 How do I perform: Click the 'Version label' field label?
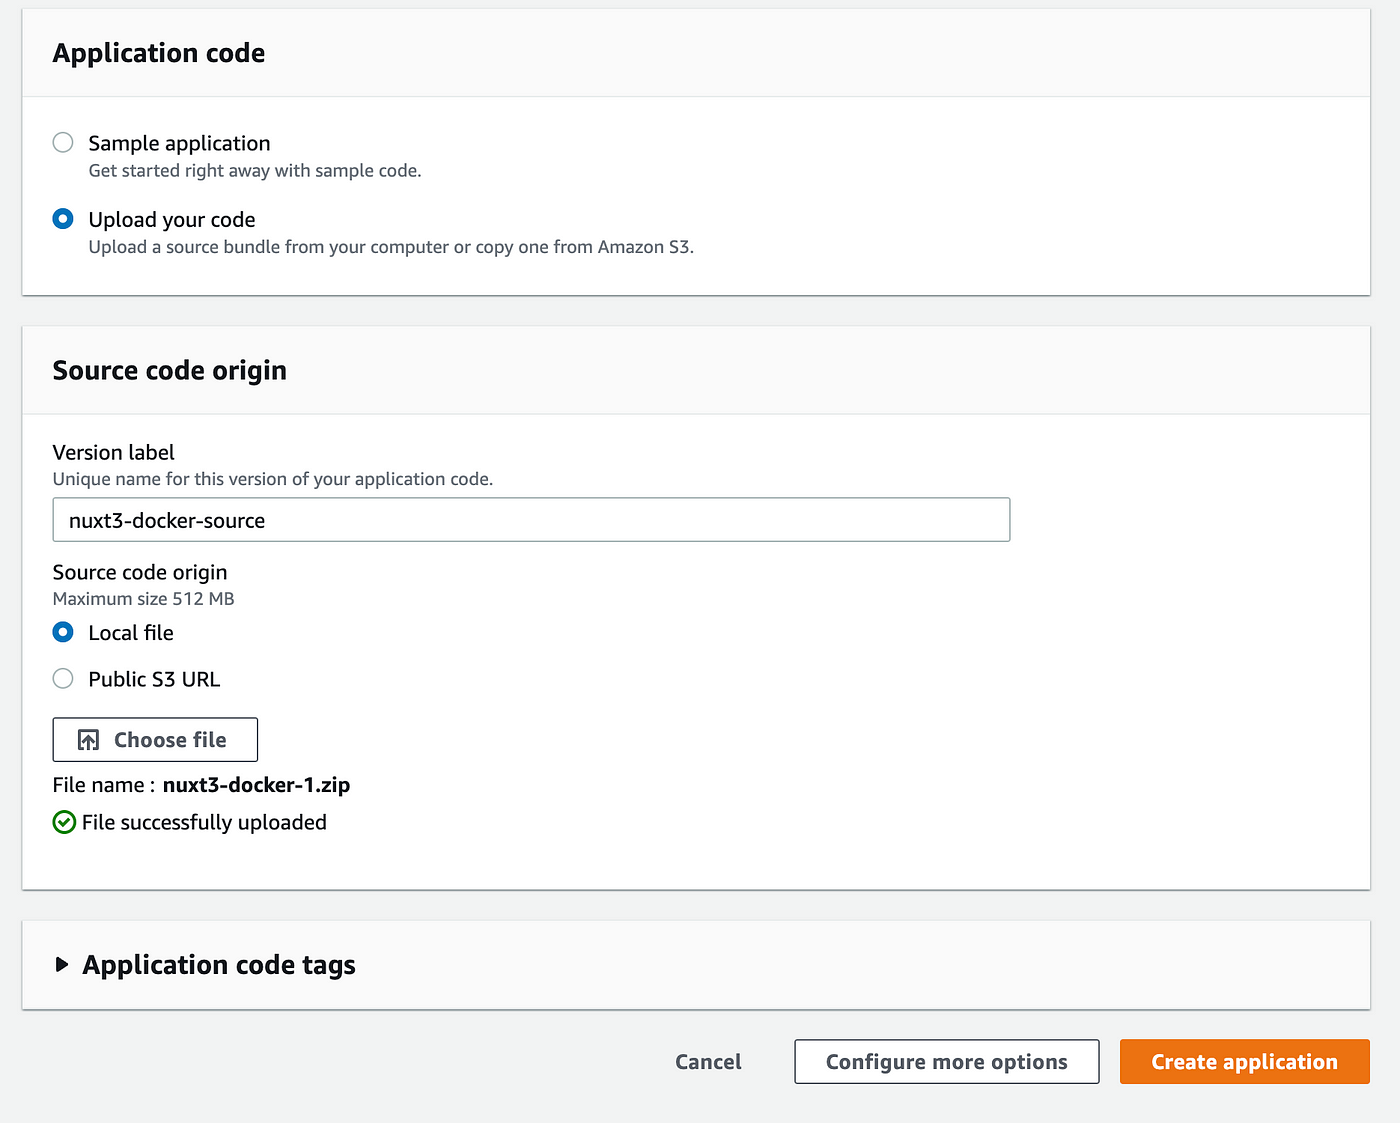tap(113, 453)
